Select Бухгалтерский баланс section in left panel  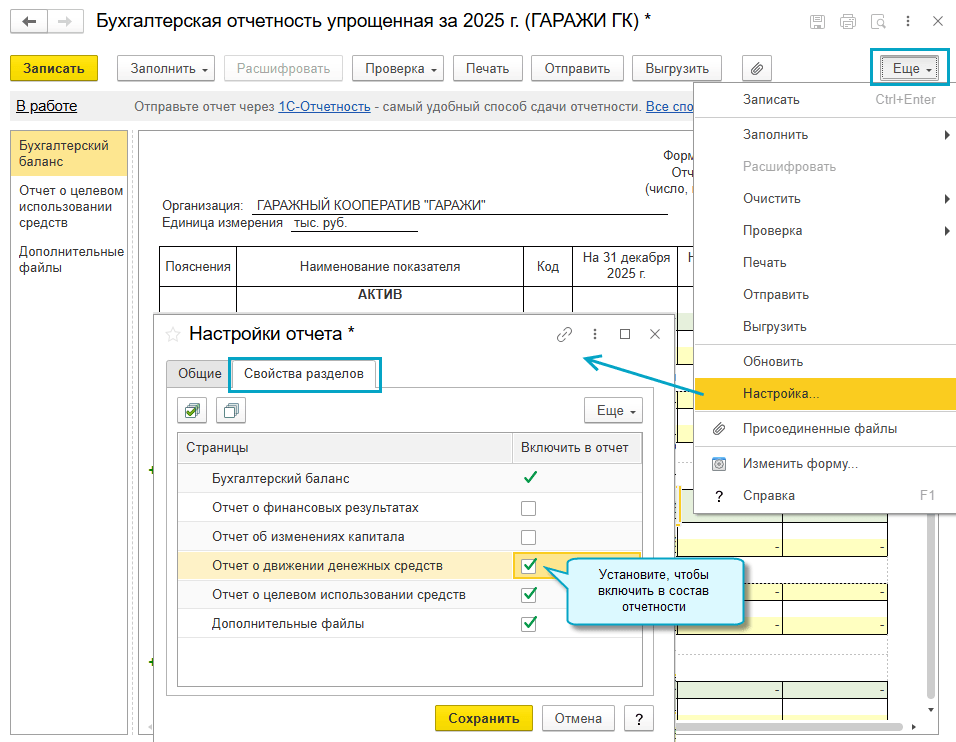(69, 154)
